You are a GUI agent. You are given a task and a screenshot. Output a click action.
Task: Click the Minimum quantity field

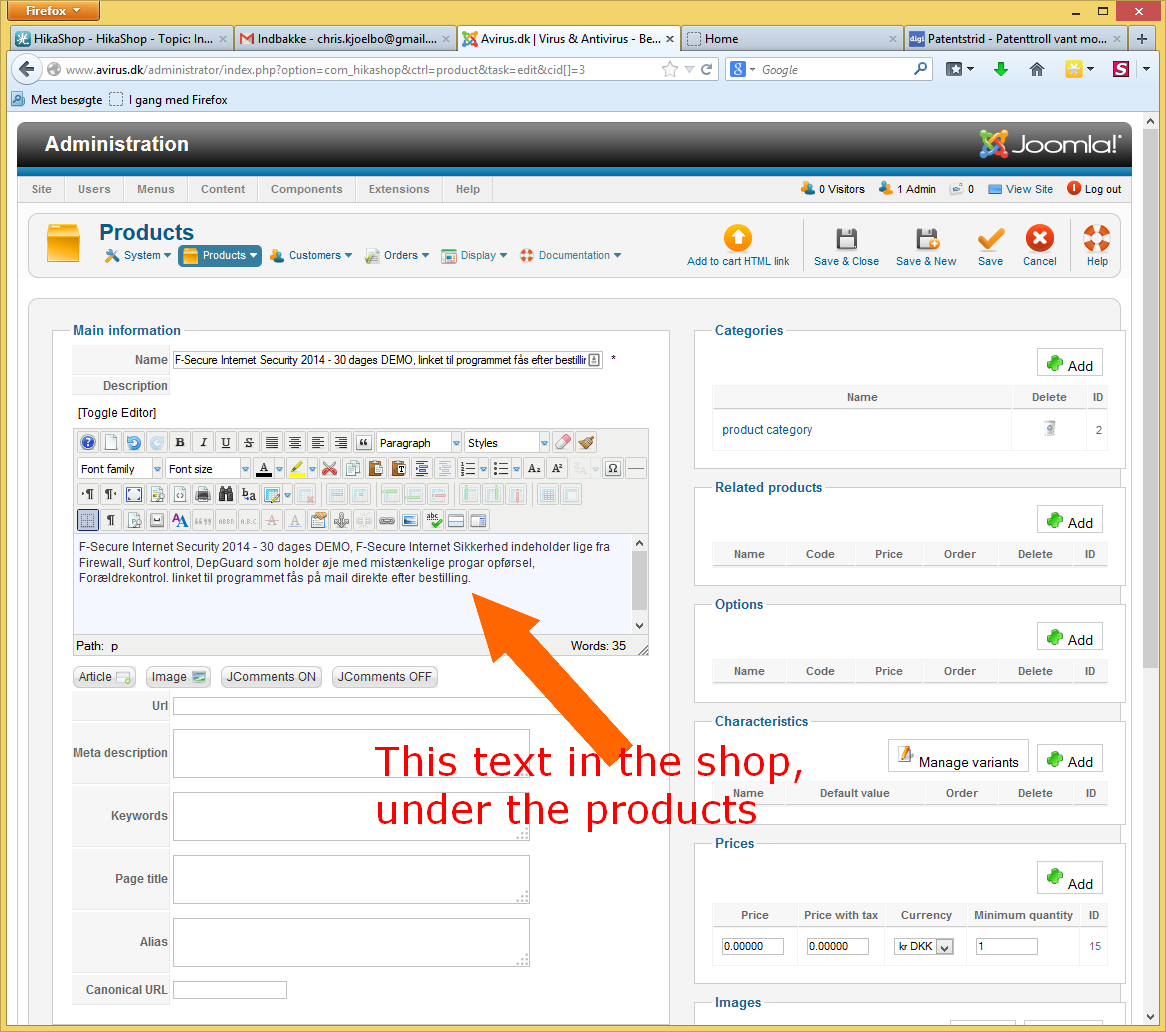click(1006, 946)
